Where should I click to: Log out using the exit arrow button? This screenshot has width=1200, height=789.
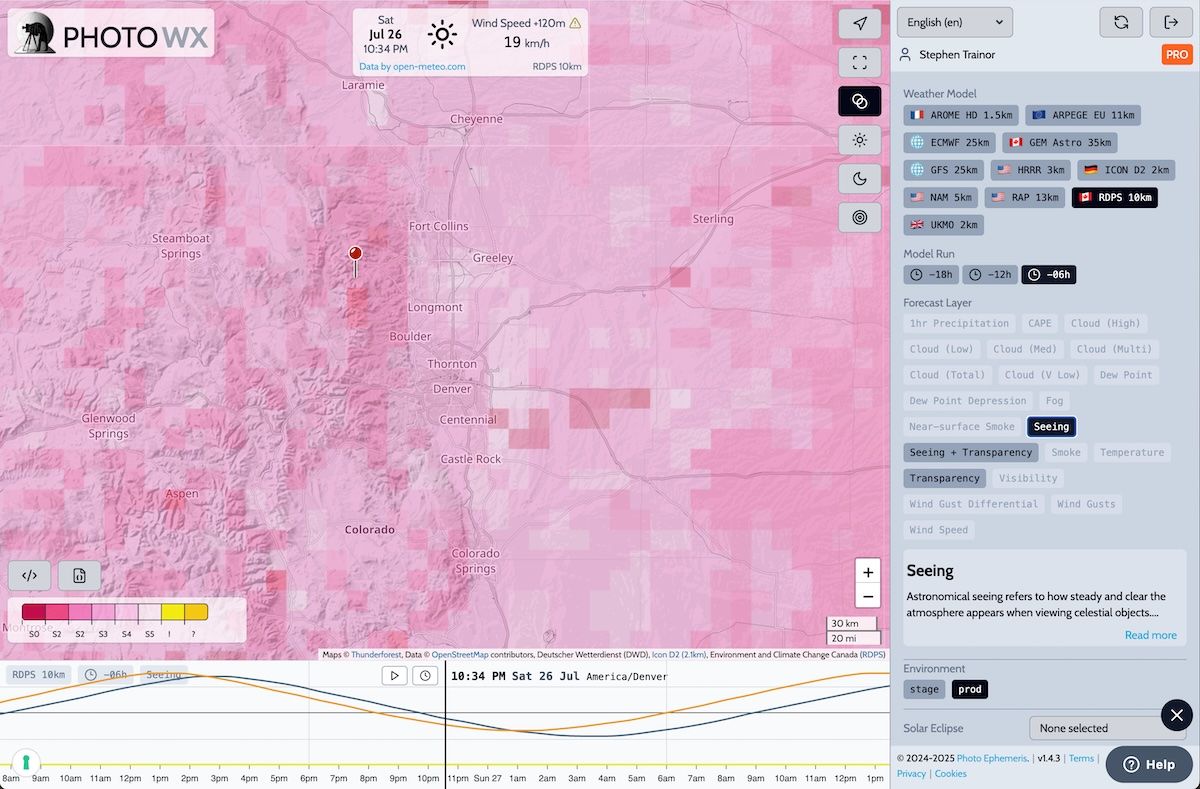point(1171,22)
